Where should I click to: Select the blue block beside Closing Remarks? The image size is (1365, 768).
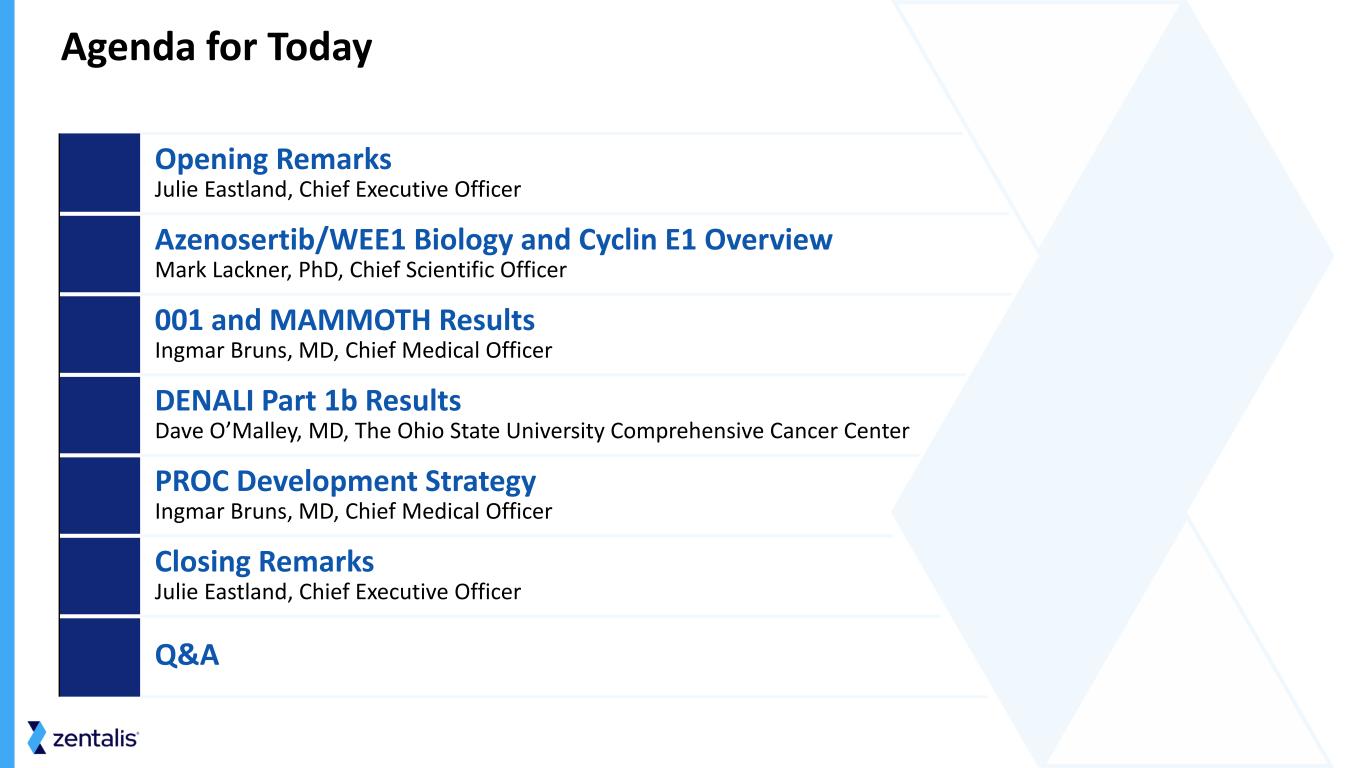pyautogui.click(x=100, y=576)
